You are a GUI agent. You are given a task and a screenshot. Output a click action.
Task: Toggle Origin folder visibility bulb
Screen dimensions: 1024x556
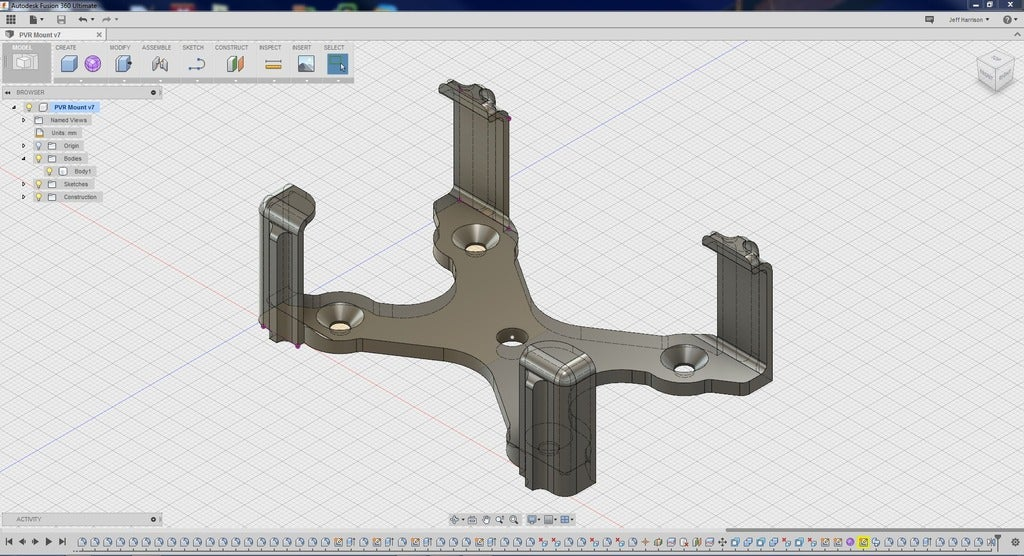coord(39,146)
